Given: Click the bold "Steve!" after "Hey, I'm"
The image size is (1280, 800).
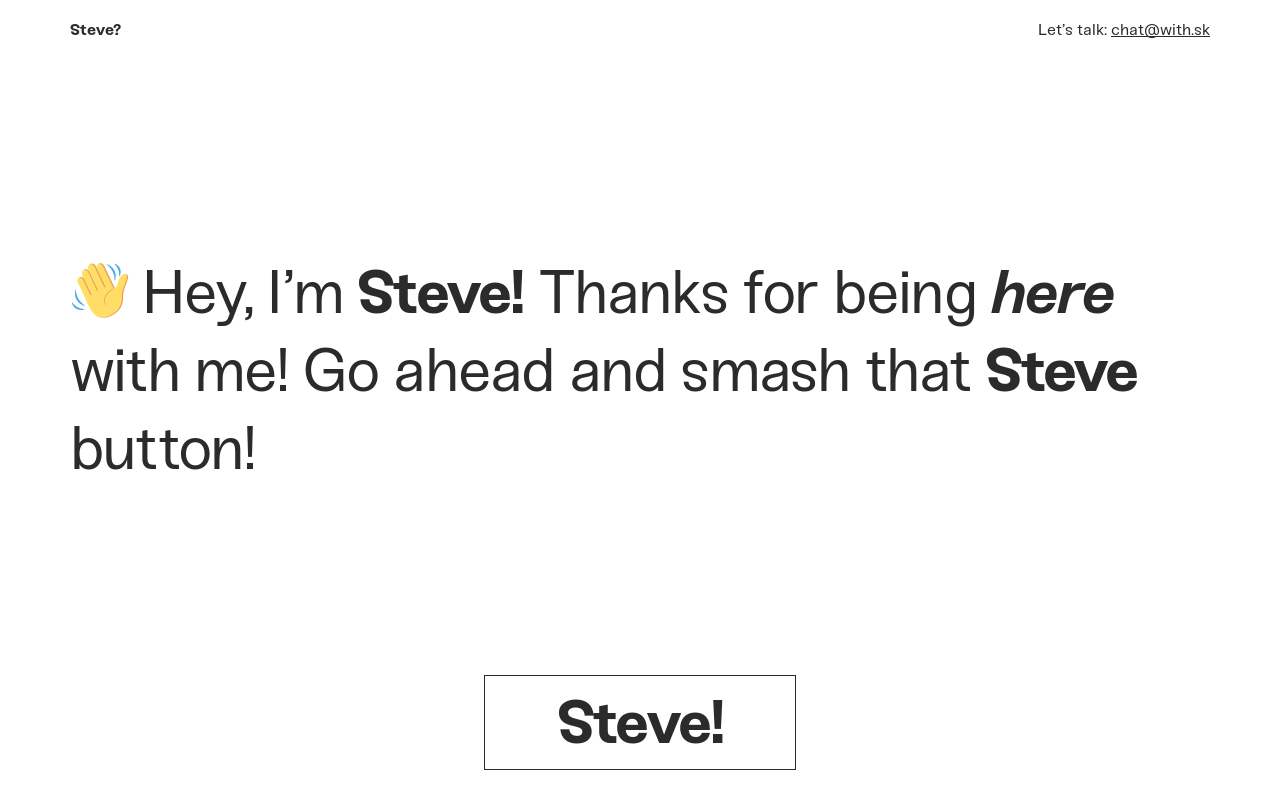Looking at the screenshot, I should click(x=441, y=293).
